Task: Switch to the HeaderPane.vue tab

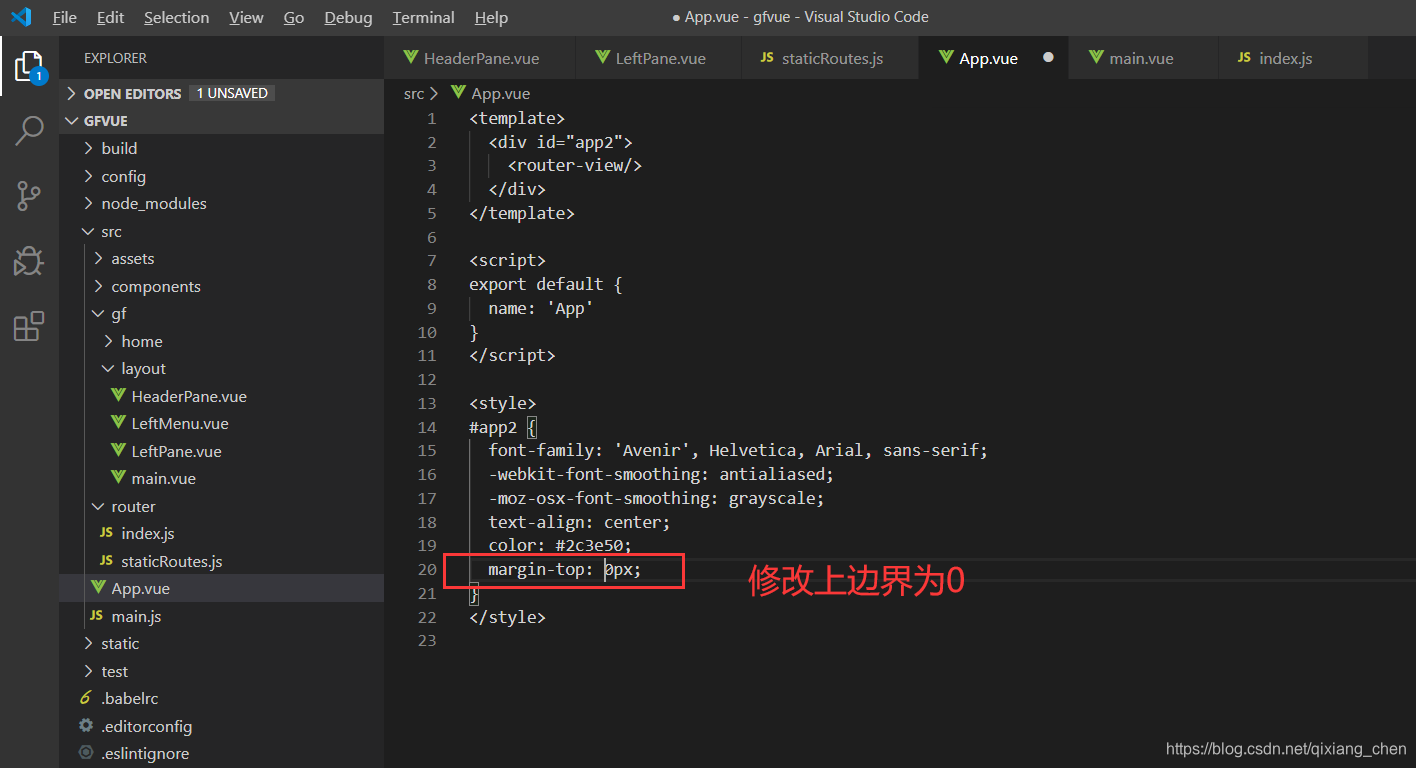Action: pos(480,58)
